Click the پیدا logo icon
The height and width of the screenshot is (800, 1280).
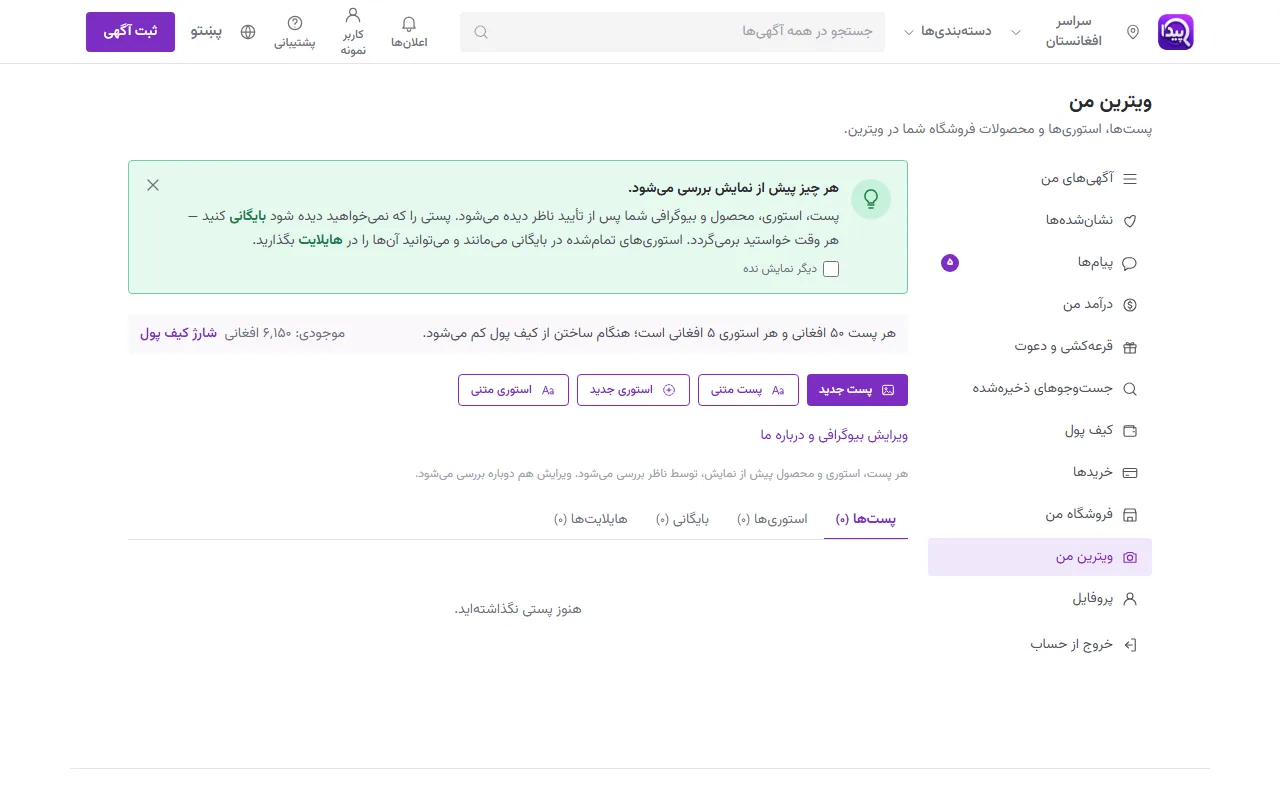click(x=1175, y=32)
